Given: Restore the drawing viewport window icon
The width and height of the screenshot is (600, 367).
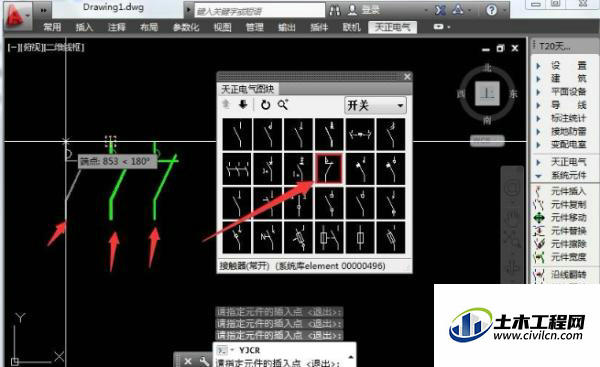Looking at the screenshot, I should point(500,48).
